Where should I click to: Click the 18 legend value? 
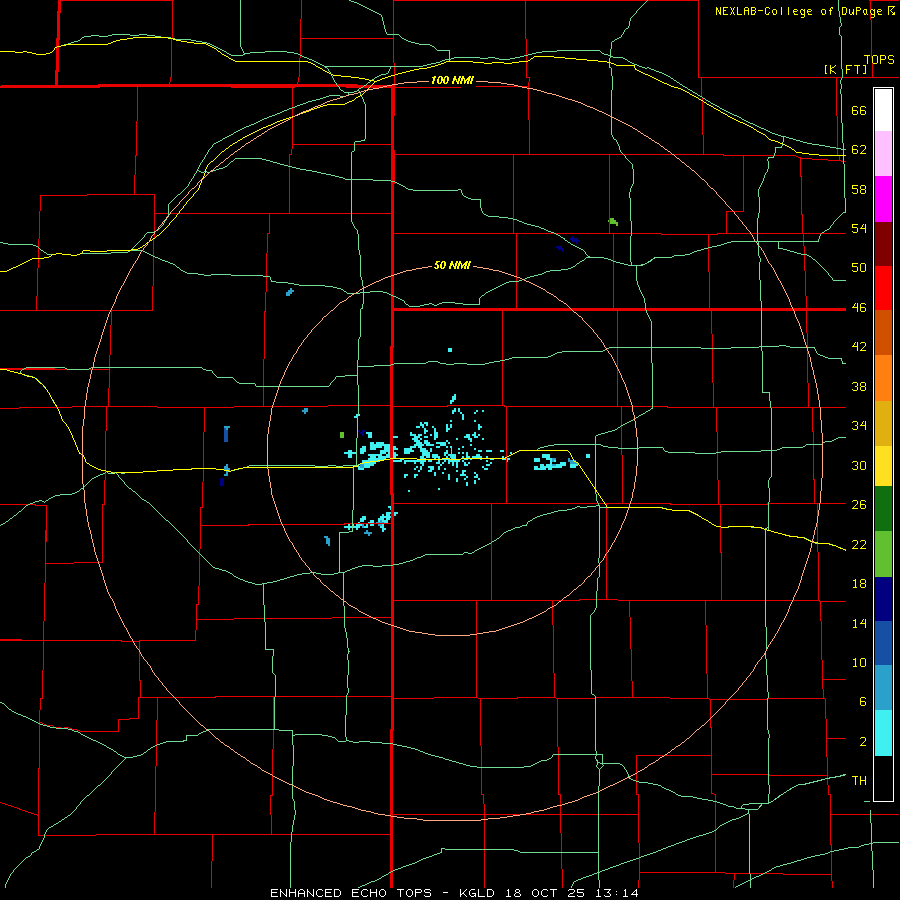coord(859,584)
